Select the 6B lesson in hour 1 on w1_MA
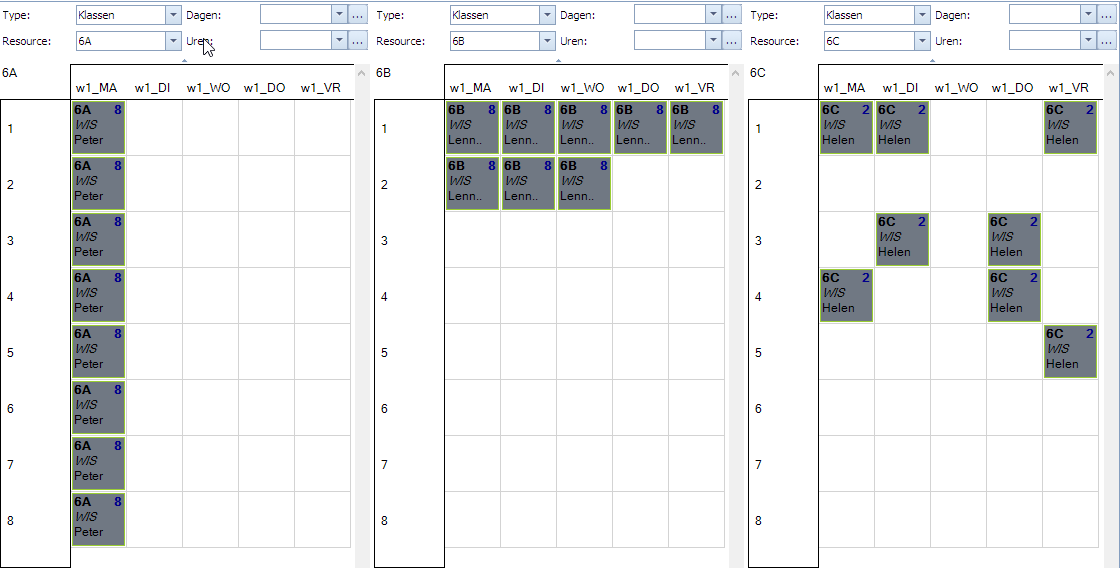 tap(472, 128)
